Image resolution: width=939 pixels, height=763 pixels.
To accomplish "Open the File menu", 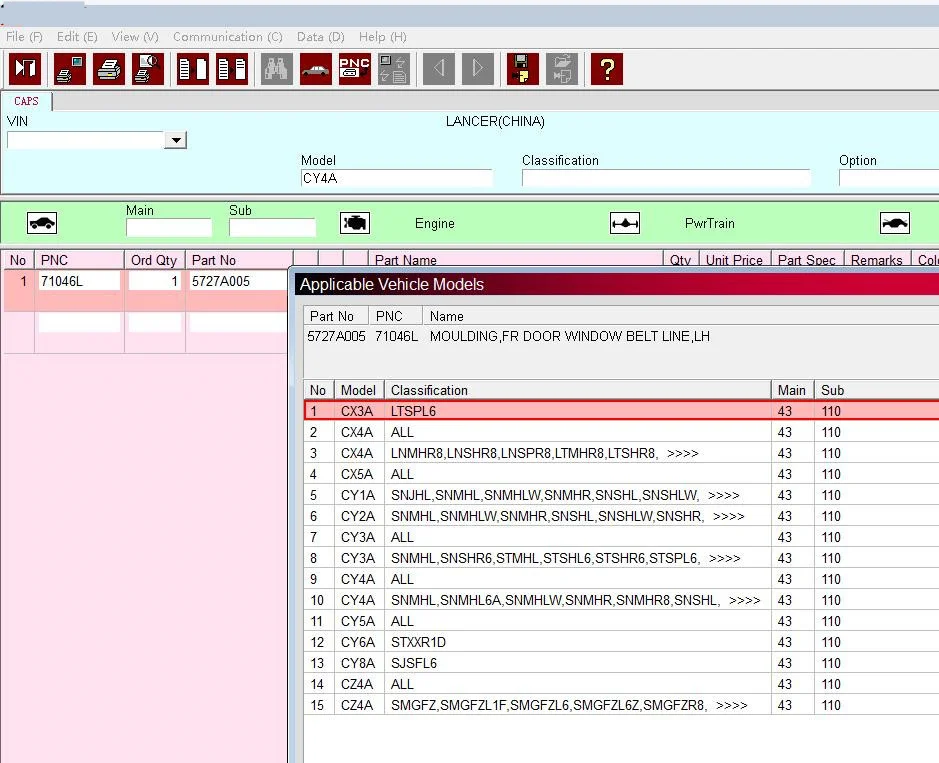I will click(x=24, y=37).
